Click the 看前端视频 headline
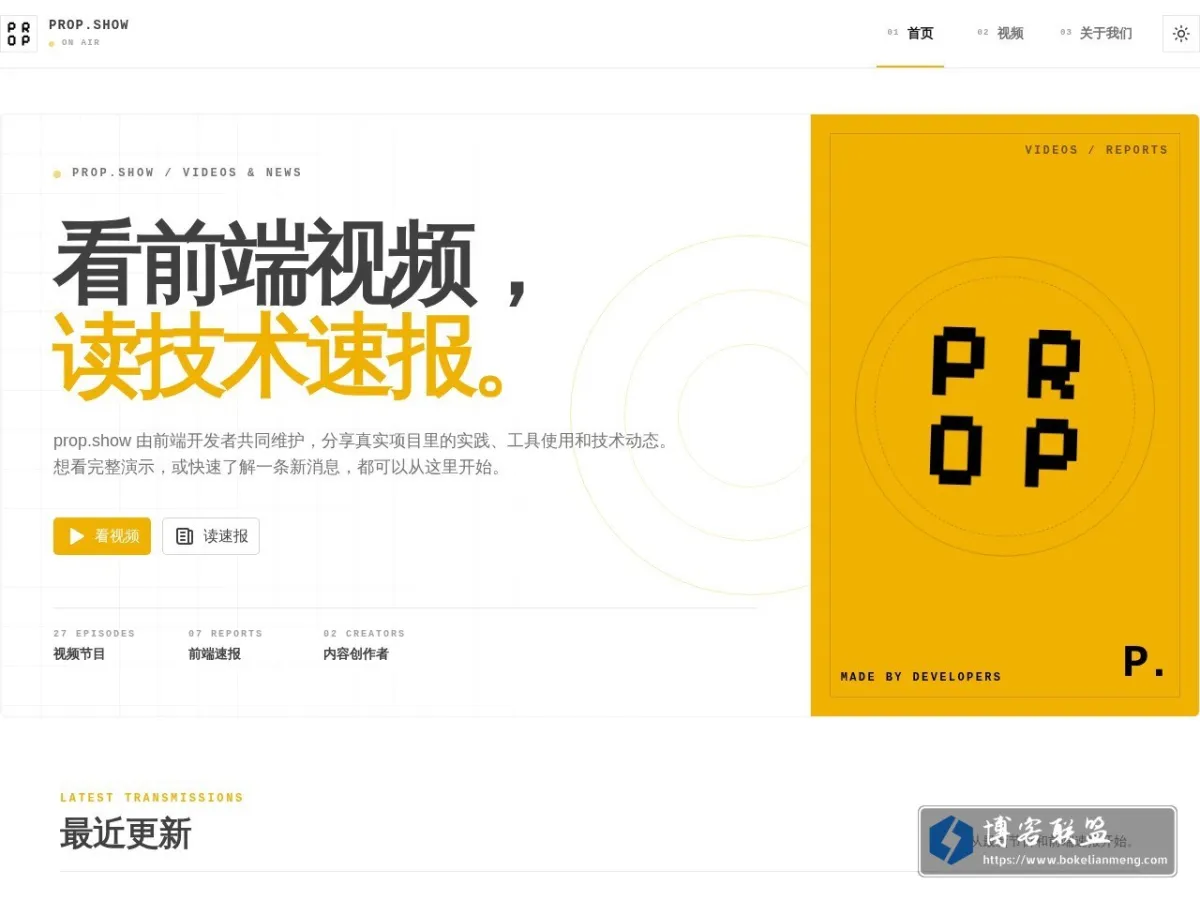The image size is (1200, 900). click(x=290, y=265)
